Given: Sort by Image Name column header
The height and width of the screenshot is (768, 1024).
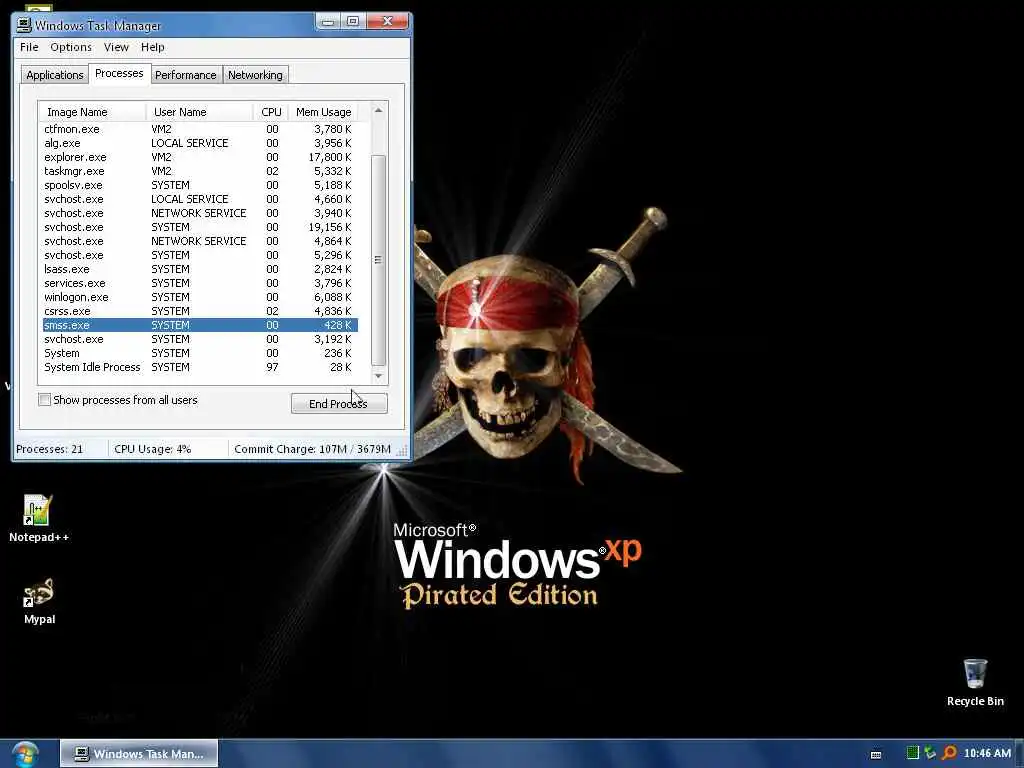Looking at the screenshot, I should (x=92, y=112).
